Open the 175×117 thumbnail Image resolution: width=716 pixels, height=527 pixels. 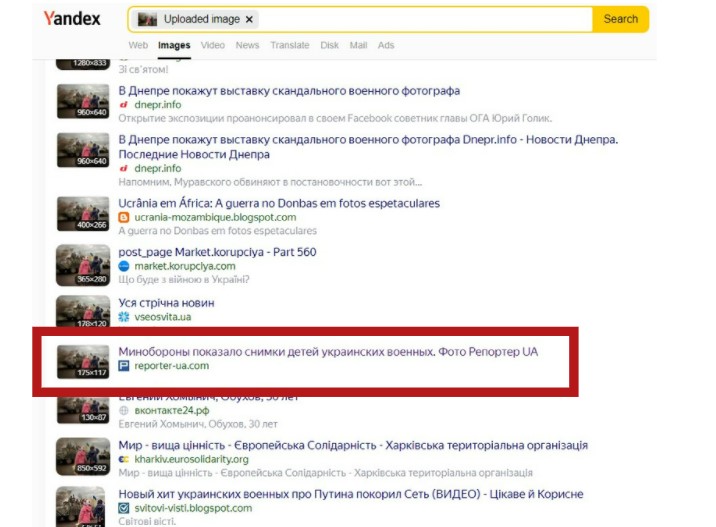83,362
